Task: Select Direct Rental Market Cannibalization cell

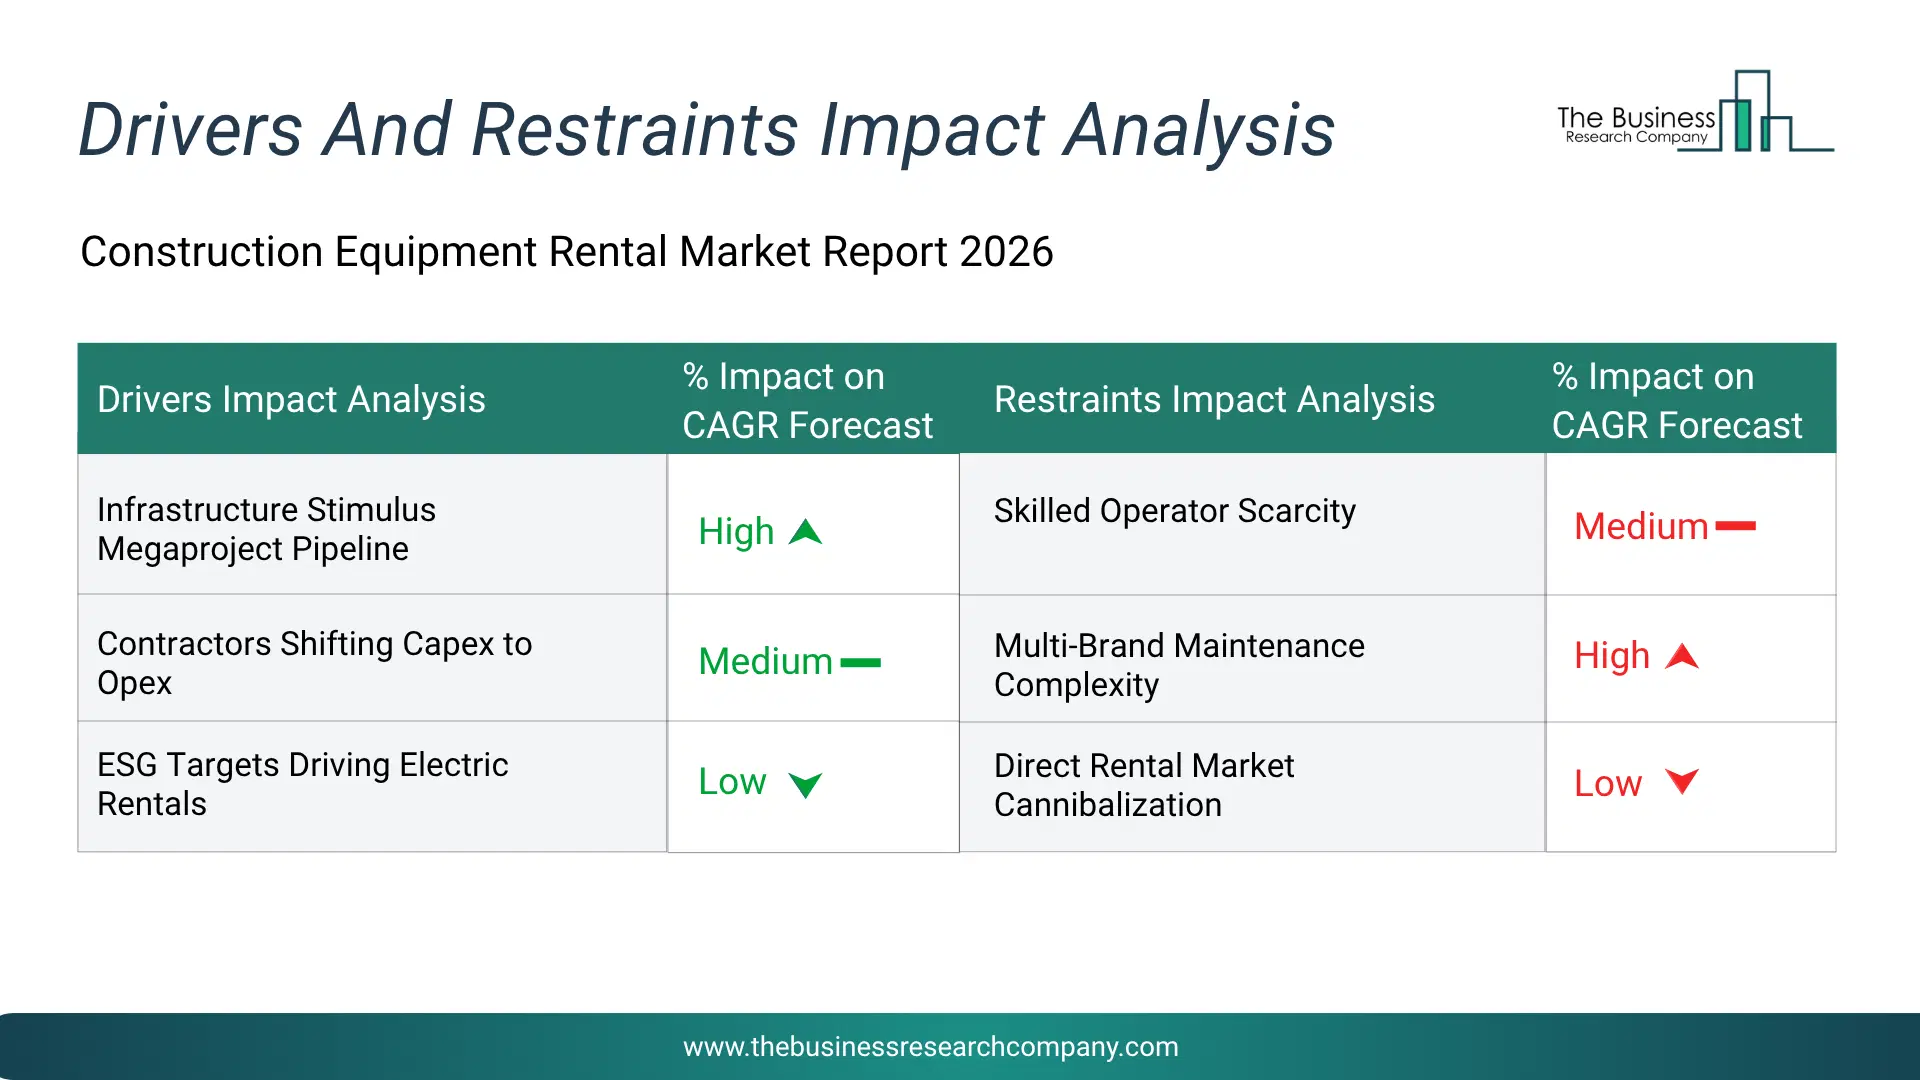Action: pyautogui.click(x=1252, y=787)
